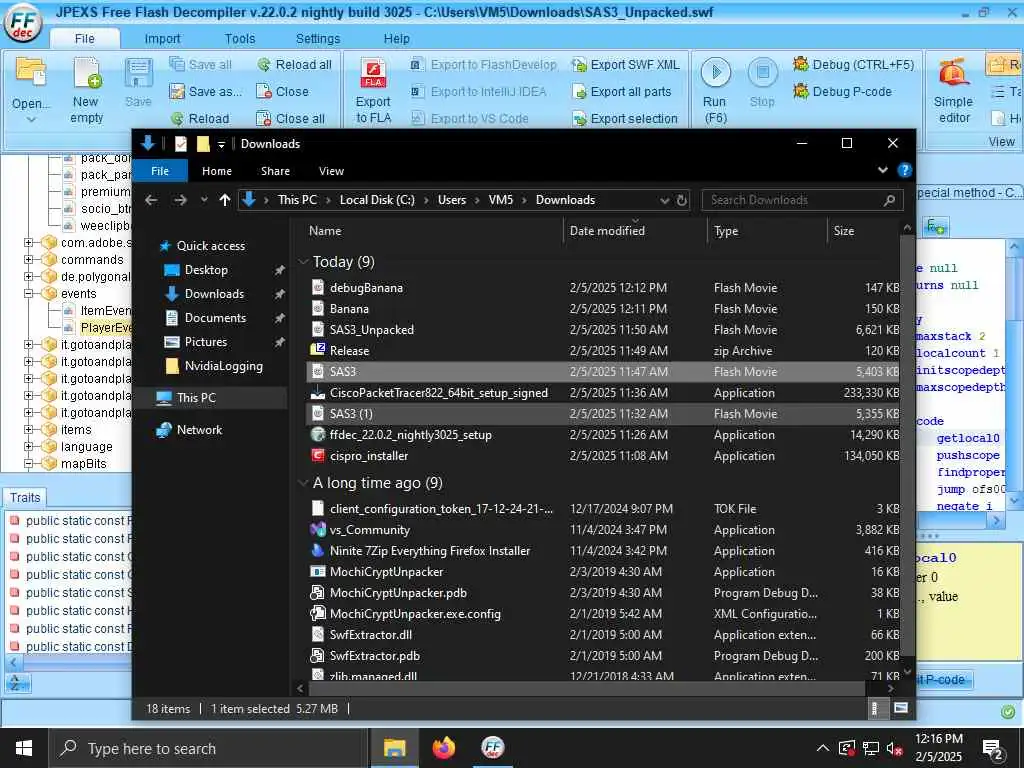Screen dimensions: 1024x768
Task: Select This PC in navigation pane
Action: click(196, 398)
